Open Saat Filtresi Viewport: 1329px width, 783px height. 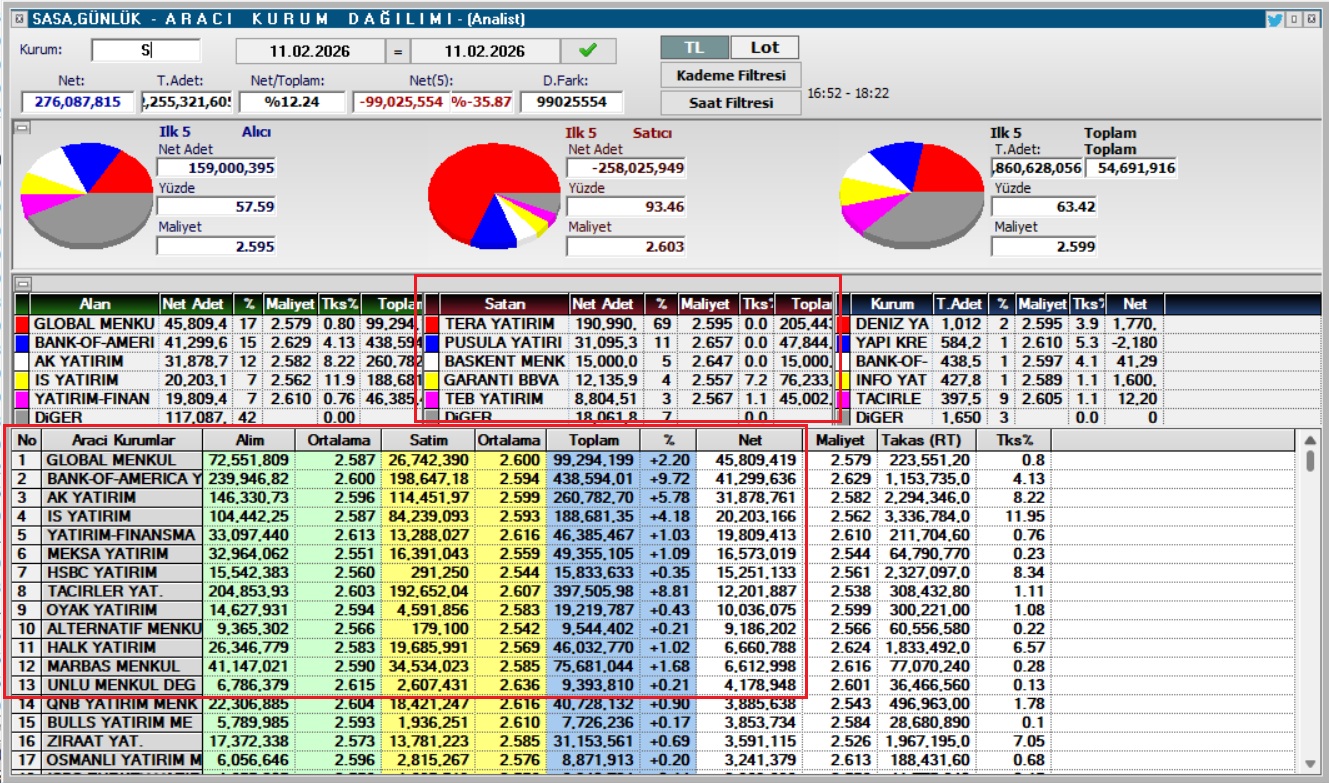[x=731, y=103]
